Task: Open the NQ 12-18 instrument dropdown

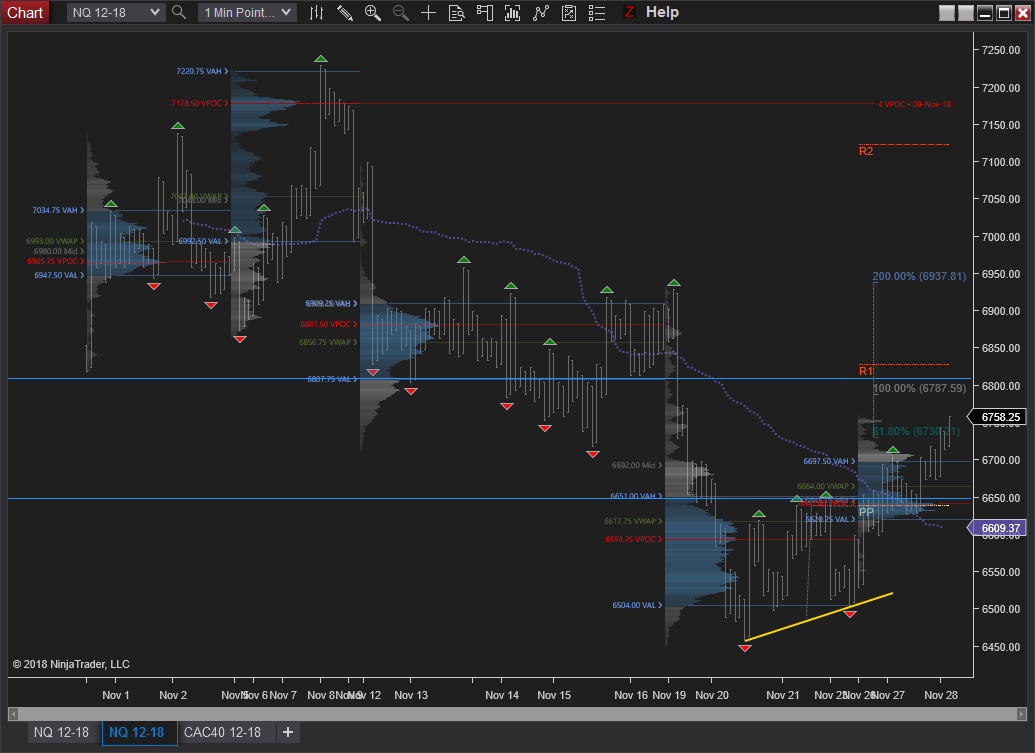Action: coord(116,13)
